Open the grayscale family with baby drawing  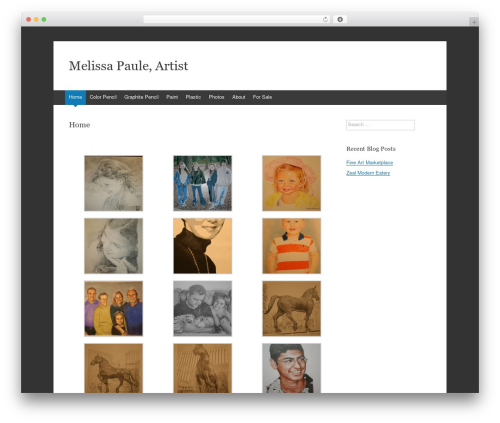[x=202, y=309]
